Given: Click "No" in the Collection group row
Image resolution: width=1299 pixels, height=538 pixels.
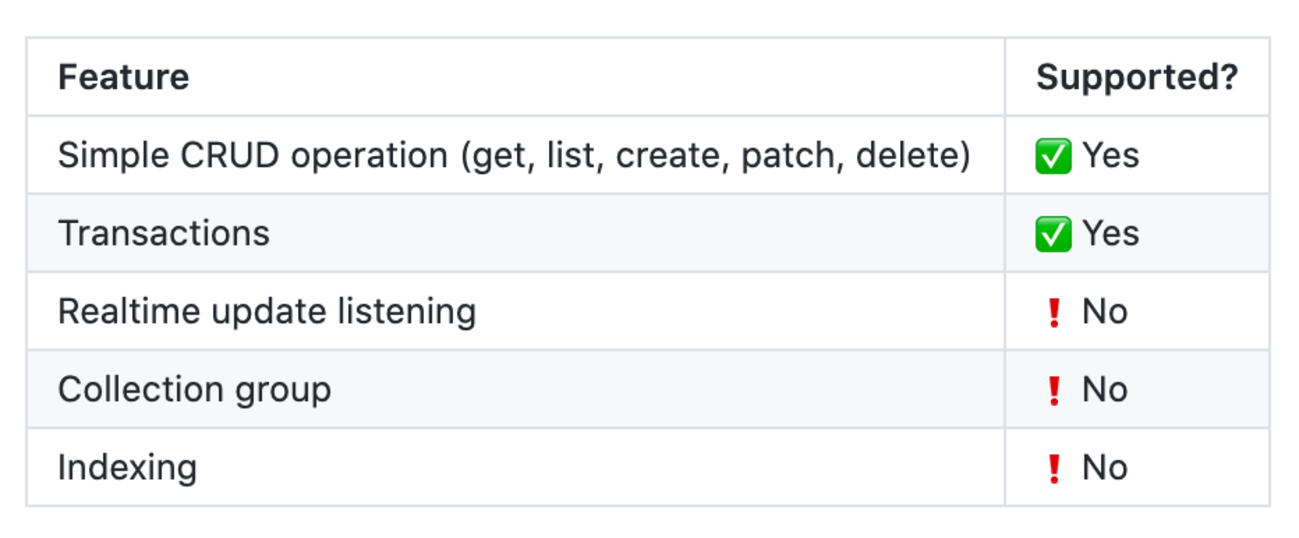Looking at the screenshot, I should coord(1105,390).
